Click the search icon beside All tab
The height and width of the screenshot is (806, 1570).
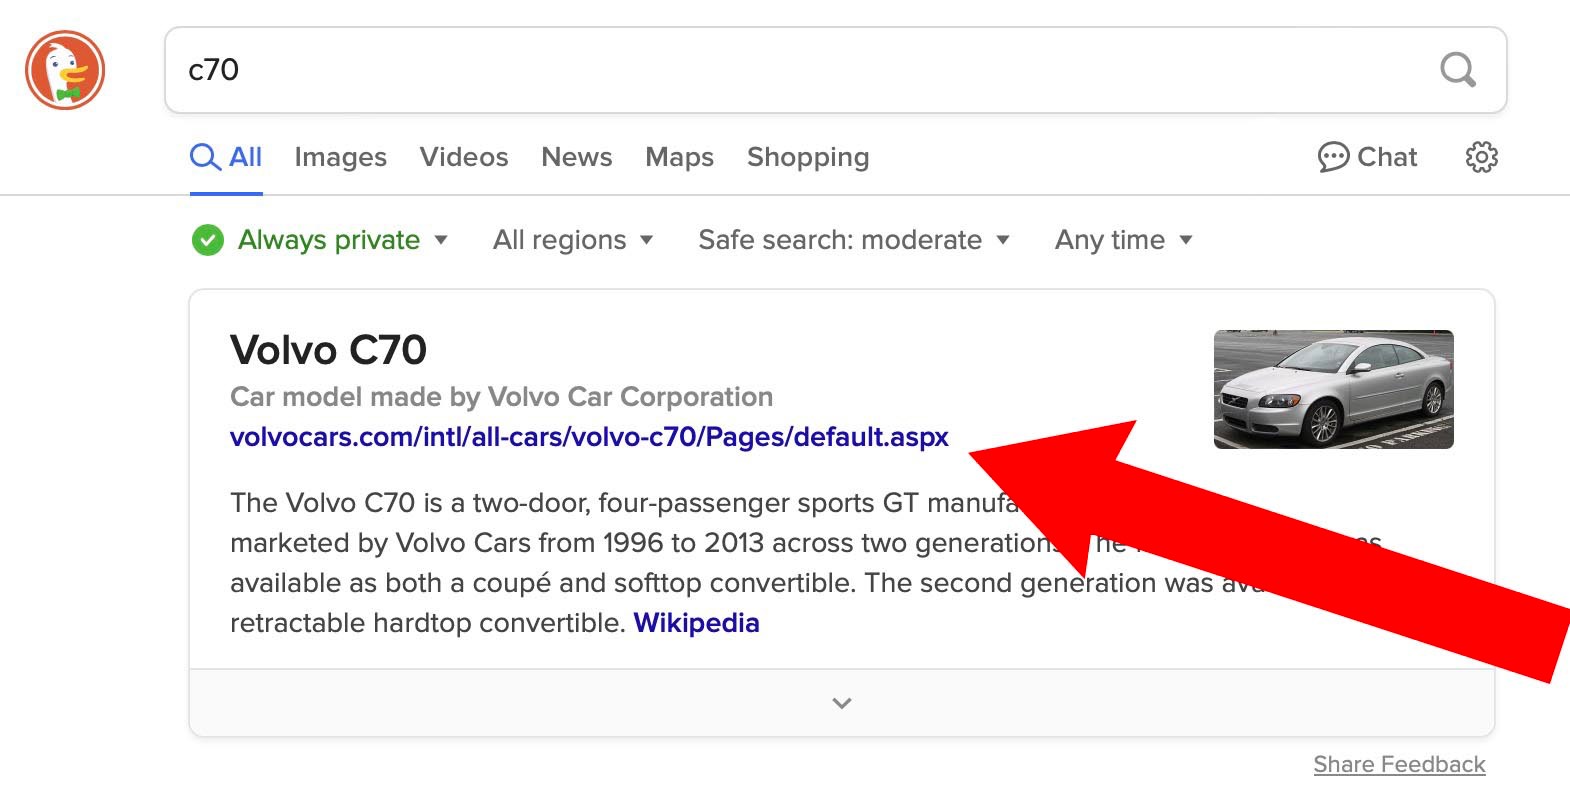click(205, 157)
